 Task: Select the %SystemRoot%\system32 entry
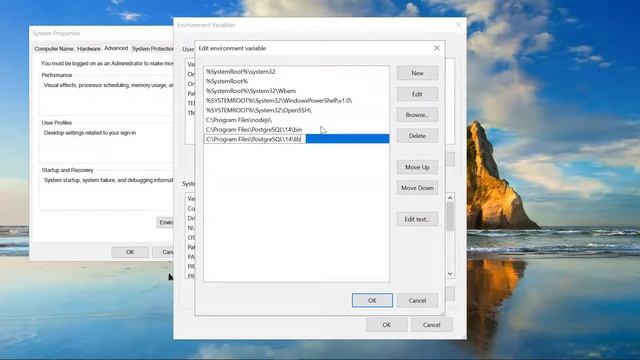(296, 71)
